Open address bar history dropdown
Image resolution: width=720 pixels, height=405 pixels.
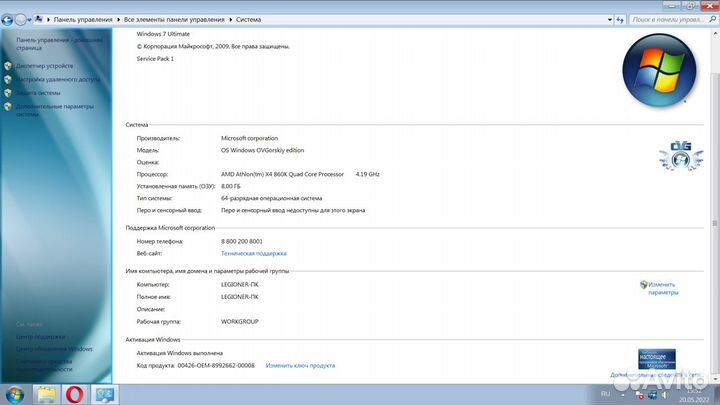point(609,20)
